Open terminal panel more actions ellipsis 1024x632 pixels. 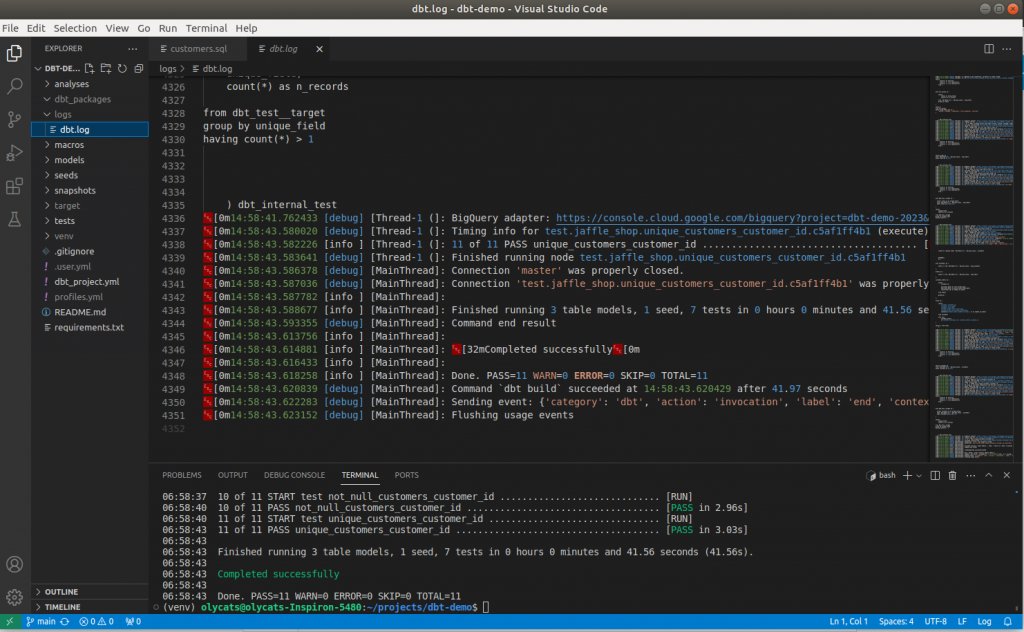coord(970,475)
